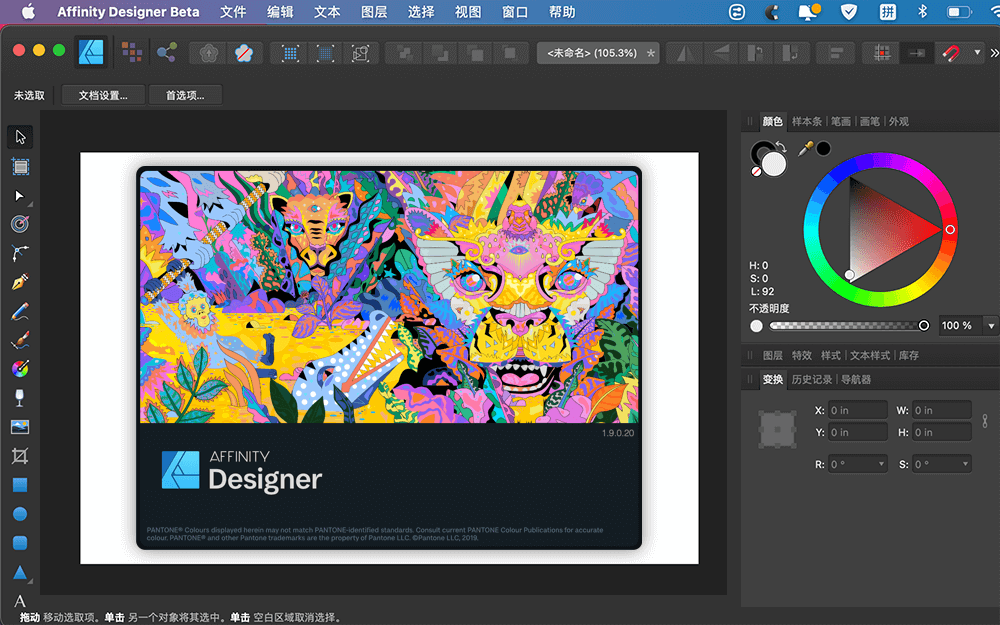This screenshot has width=1000, height=625.
Task: Click the color picker eyedropper
Action: (806, 149)
